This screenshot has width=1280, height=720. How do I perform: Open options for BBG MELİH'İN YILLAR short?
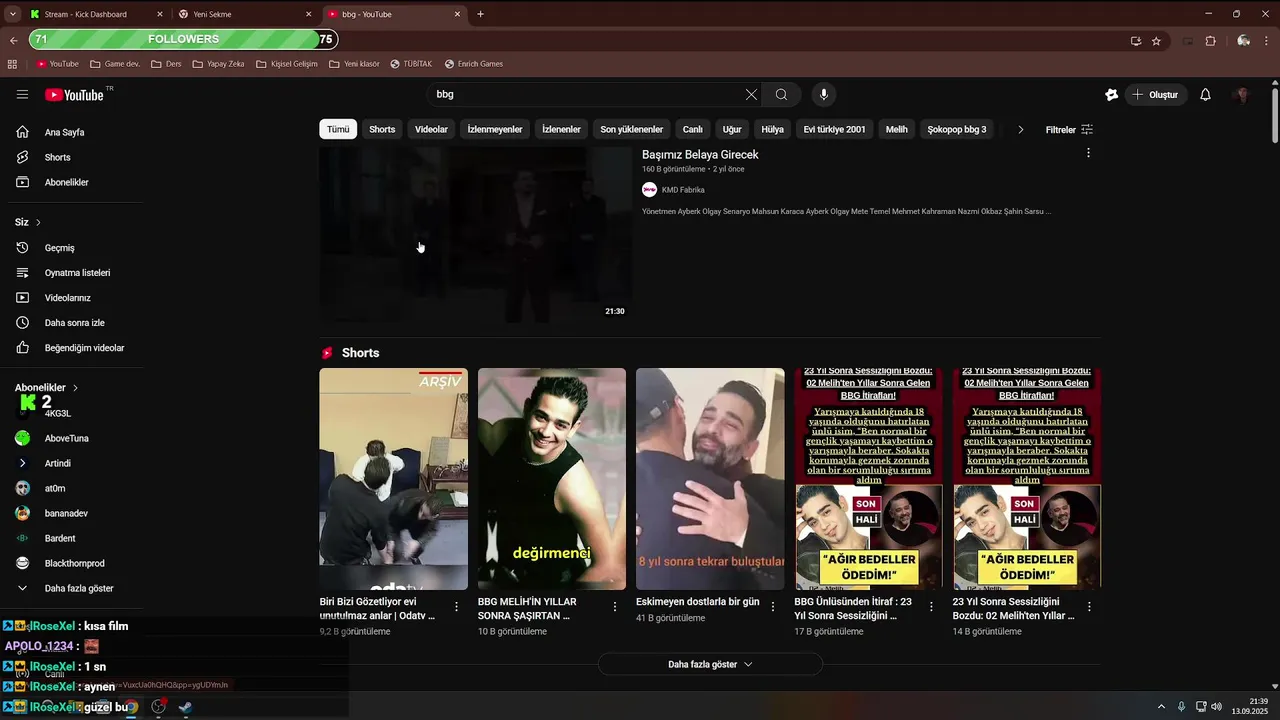click(x=614, y=606)
